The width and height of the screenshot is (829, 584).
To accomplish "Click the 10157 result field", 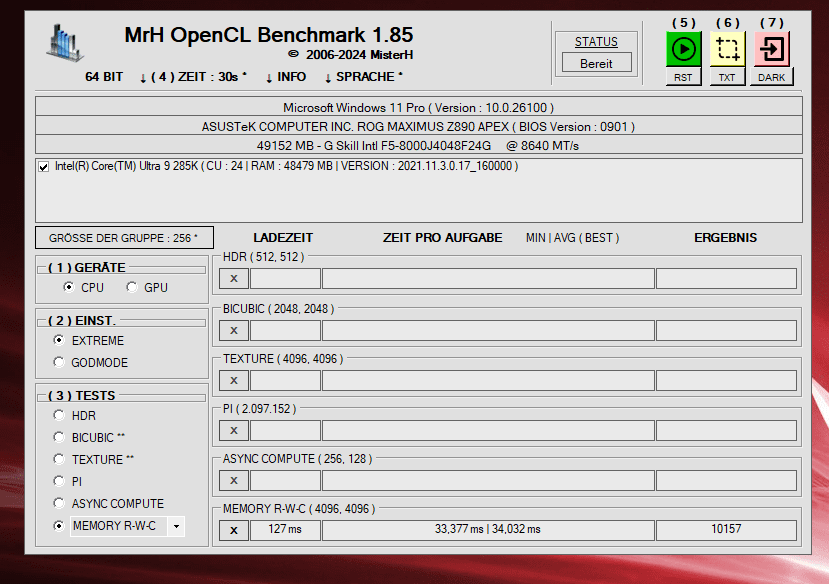I will pos(726,530).
